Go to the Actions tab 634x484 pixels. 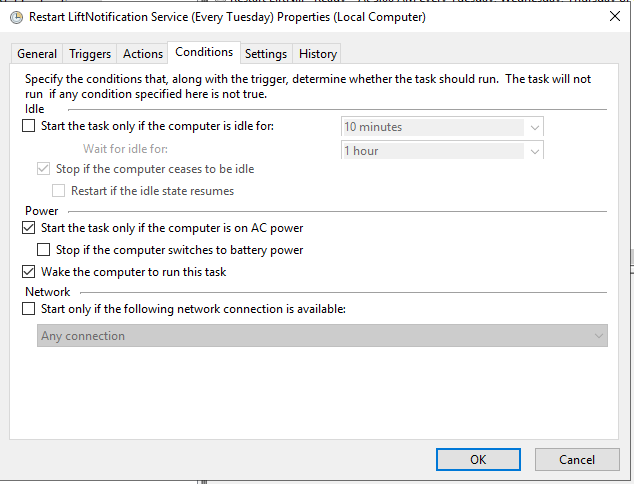[x=143, y=54]
